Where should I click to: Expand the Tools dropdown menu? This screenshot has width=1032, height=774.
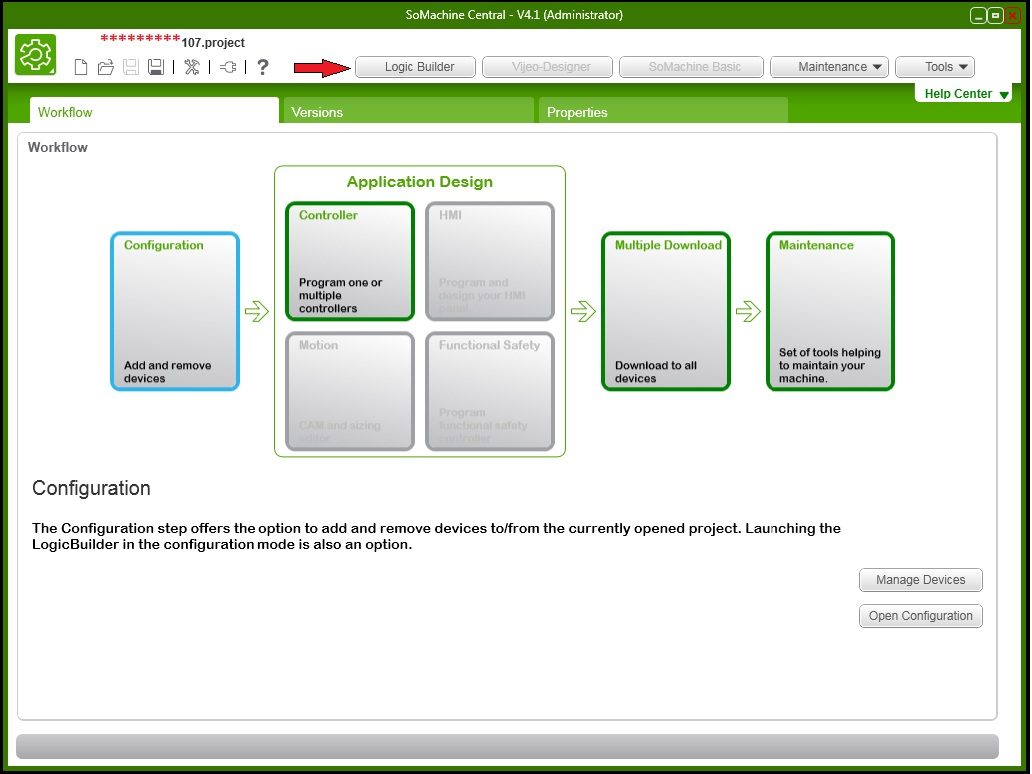(x=934, y=67)
